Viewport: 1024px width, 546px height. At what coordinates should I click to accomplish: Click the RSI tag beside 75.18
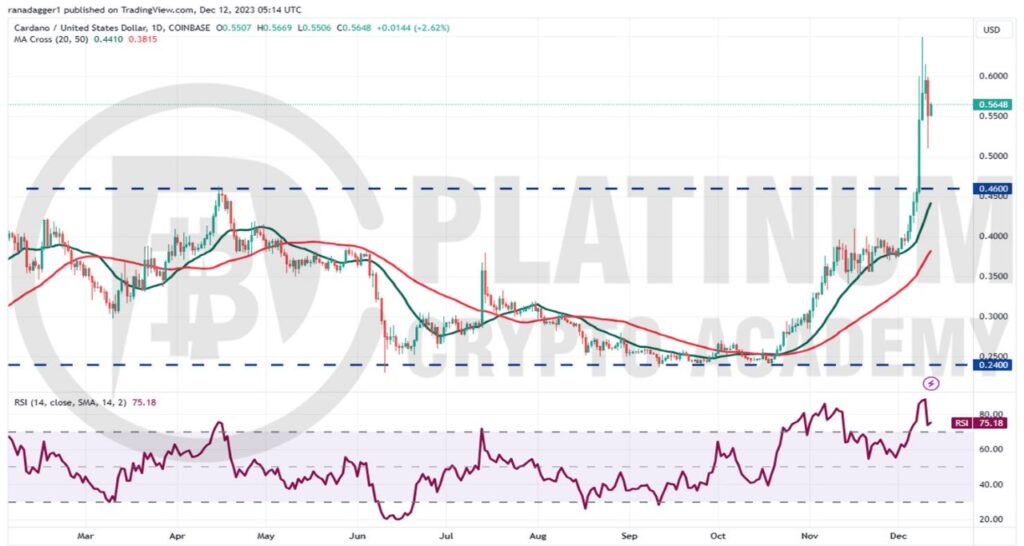pyautogui.click(x=962, y=423)
